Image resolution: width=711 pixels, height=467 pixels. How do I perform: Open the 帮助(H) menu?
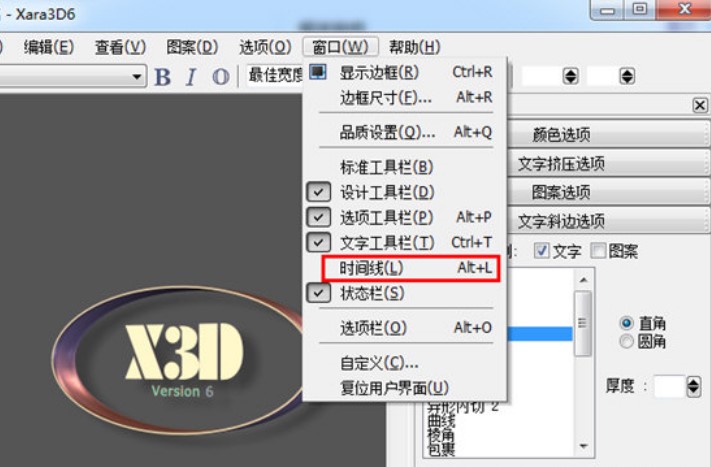coord(414,47)
